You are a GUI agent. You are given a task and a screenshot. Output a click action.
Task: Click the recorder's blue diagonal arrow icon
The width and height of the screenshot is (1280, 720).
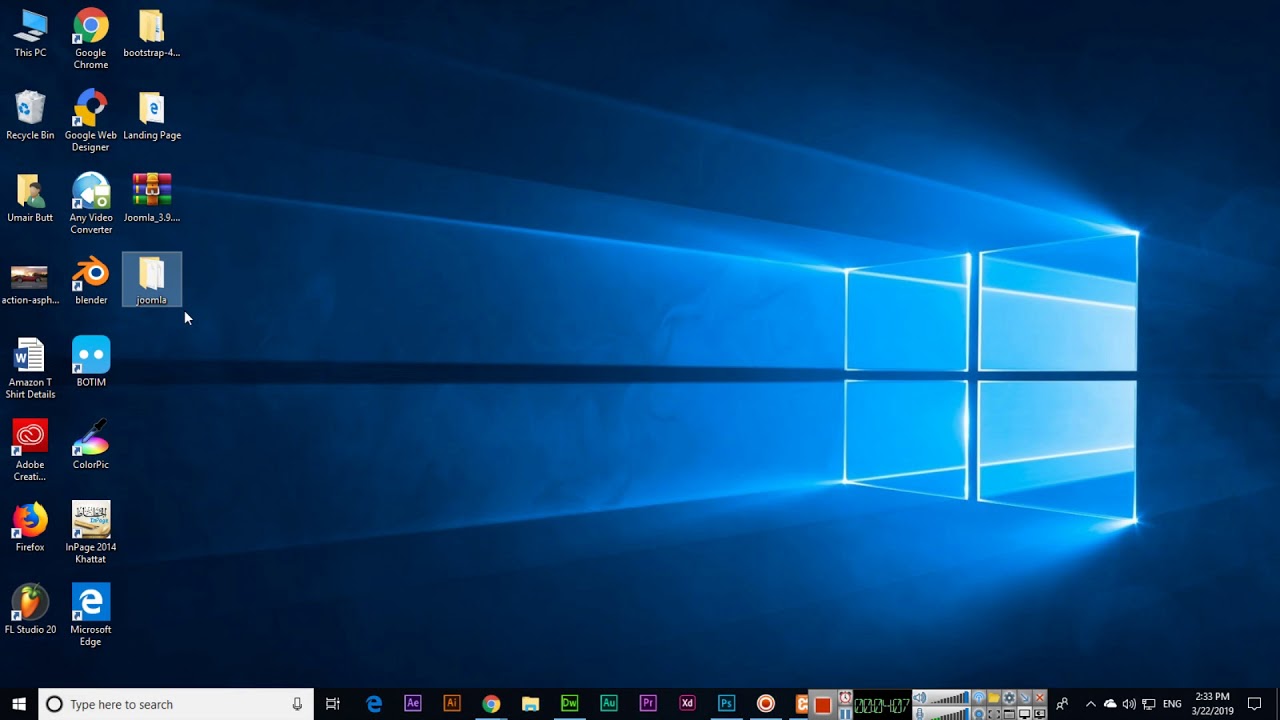(1024, 697)
